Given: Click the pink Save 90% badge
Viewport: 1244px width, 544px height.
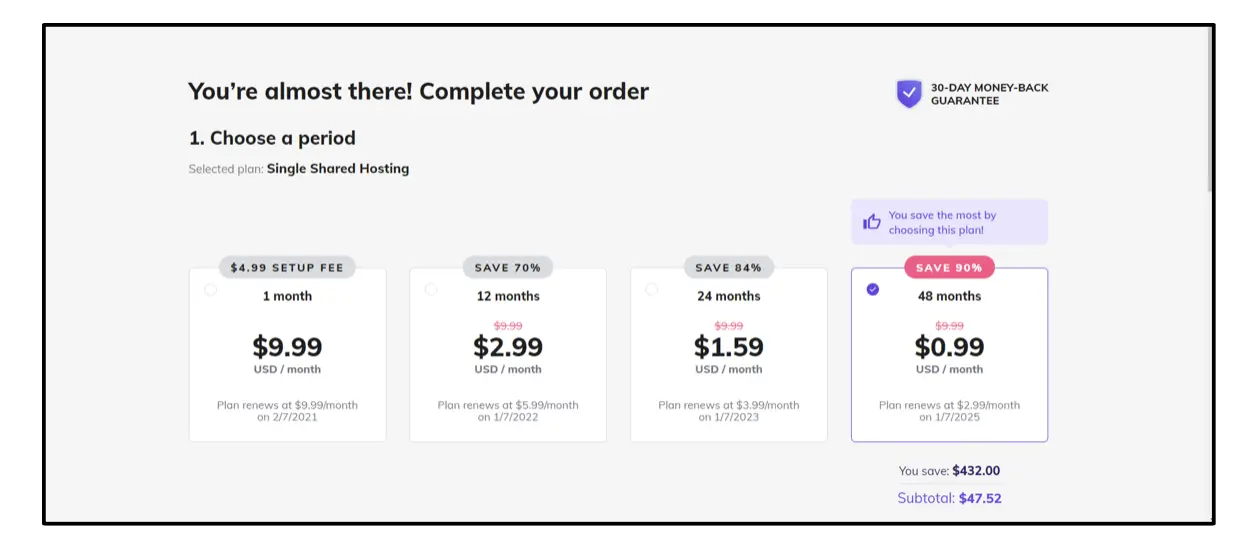Looking at the screenshot, I should point(949,268).
